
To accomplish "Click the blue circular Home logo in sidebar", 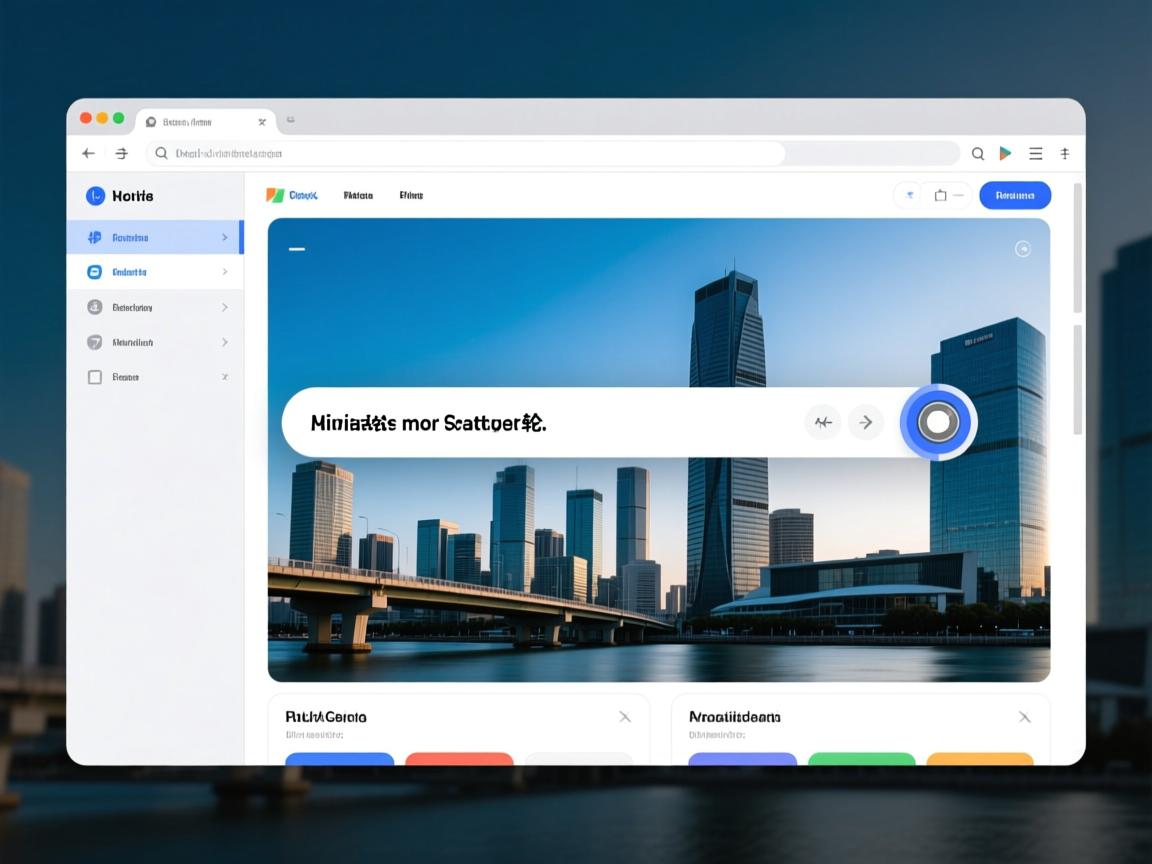I will click(95, 196).
